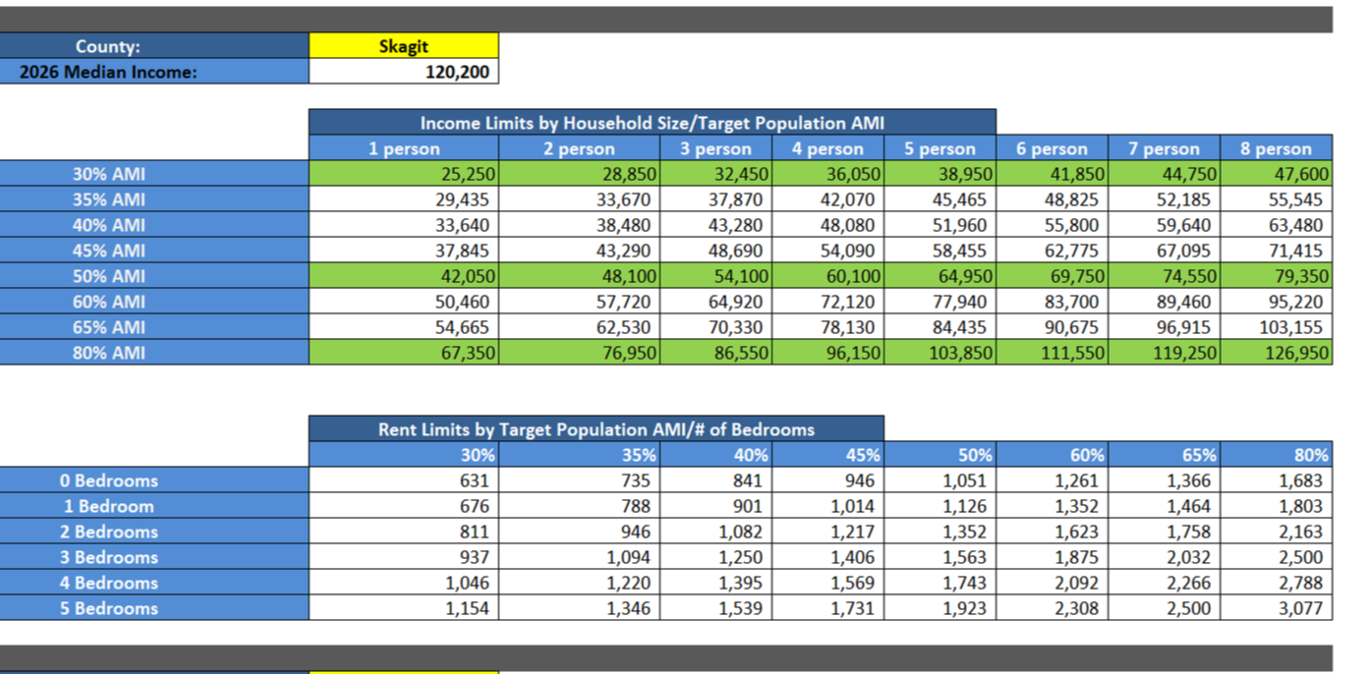The width and height of the screenshot is (1349, 675).
Task: Click the 1,803 rent cell
Action: pos(1276,506)
